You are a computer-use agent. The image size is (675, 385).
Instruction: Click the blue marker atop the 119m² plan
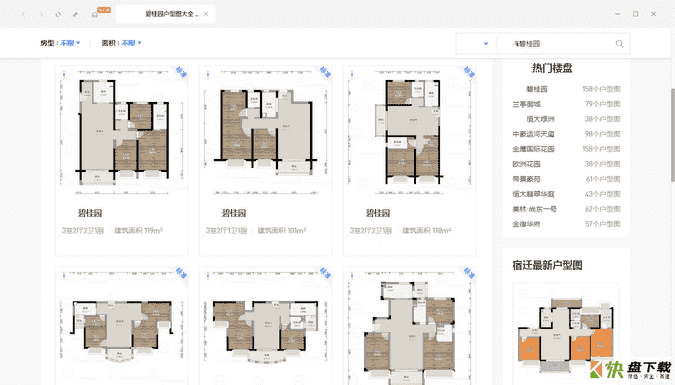(64, 75)
